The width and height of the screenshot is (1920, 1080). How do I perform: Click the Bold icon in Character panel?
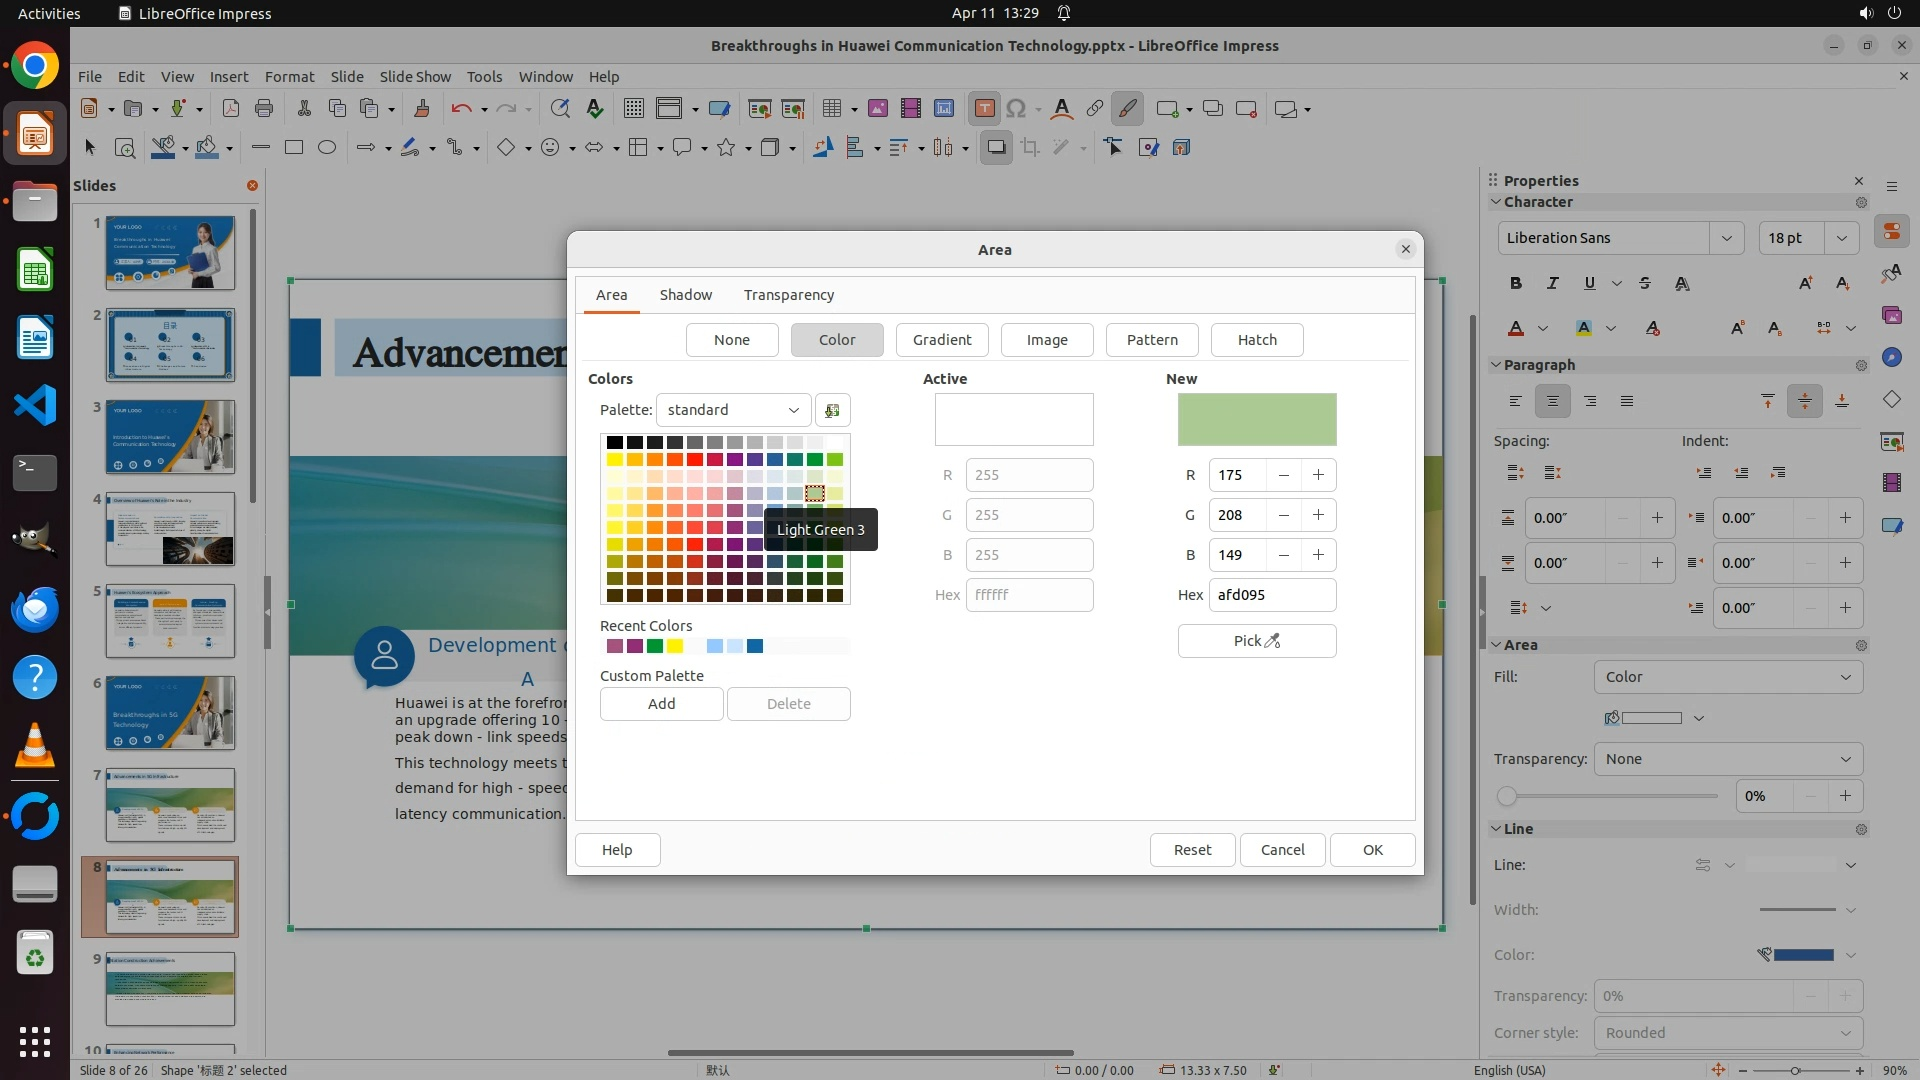point(1516,283)
